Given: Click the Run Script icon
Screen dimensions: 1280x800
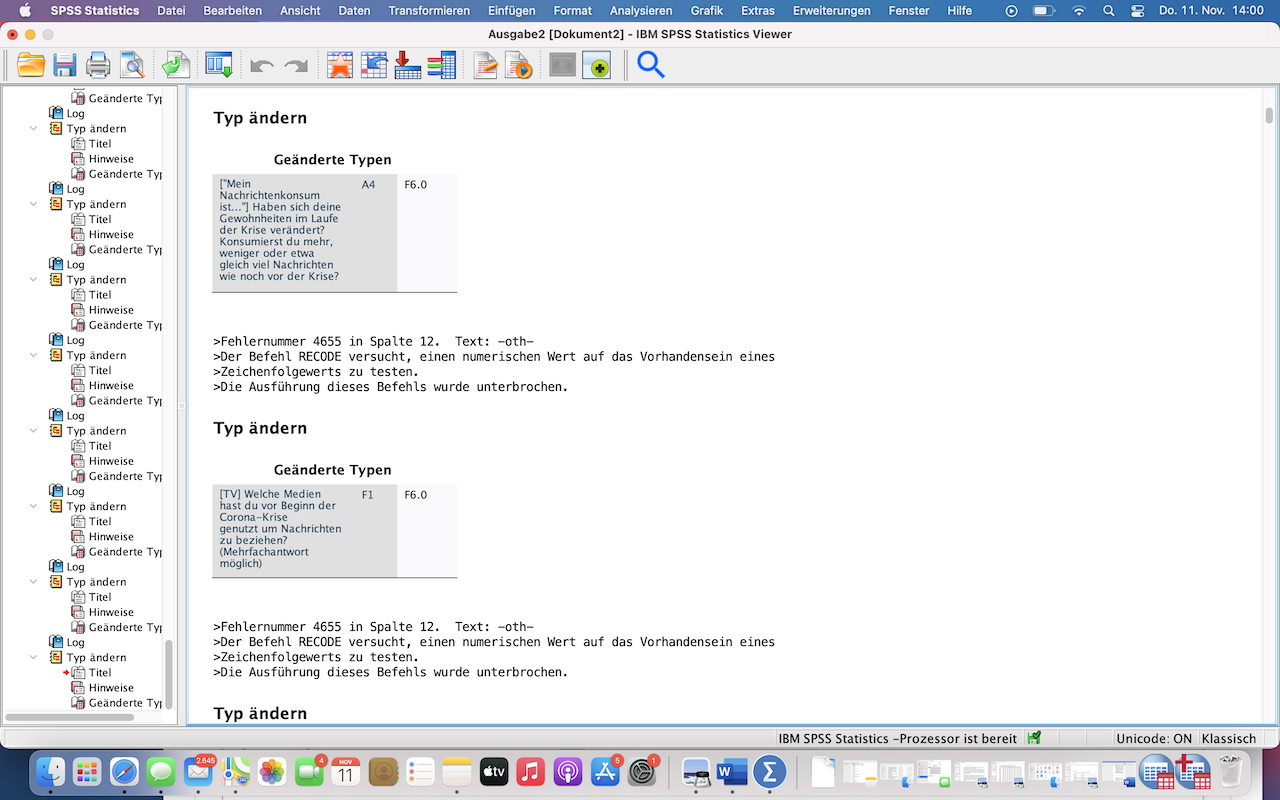Looking at the screenshot, I should [x=518, y=66].
